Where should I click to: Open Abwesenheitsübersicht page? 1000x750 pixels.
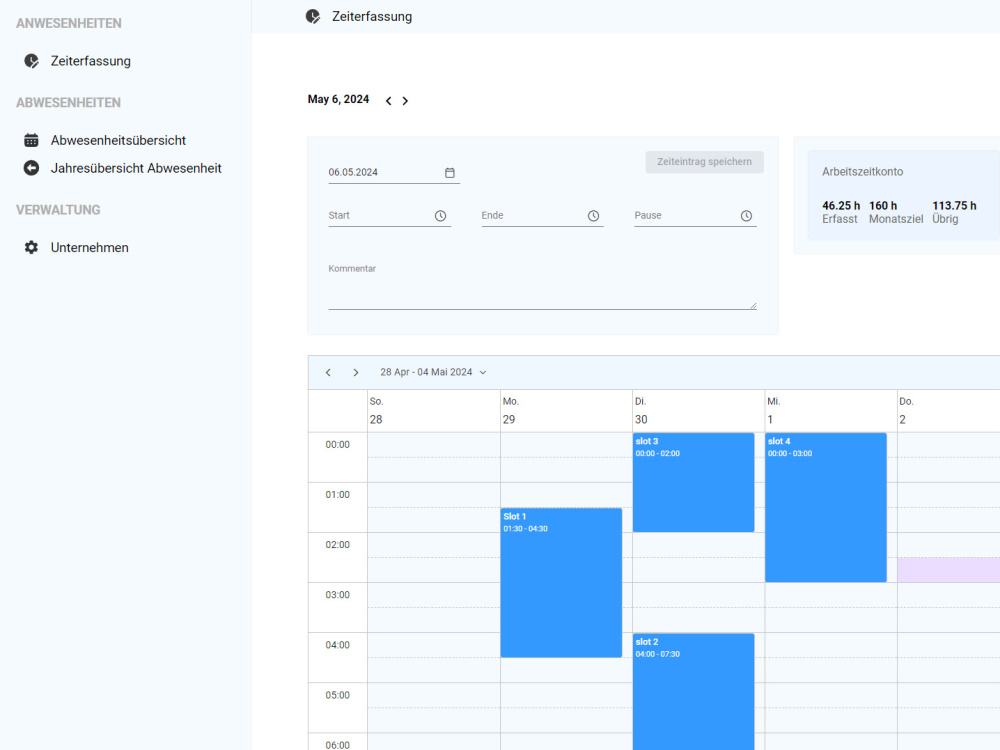[118, 140]
